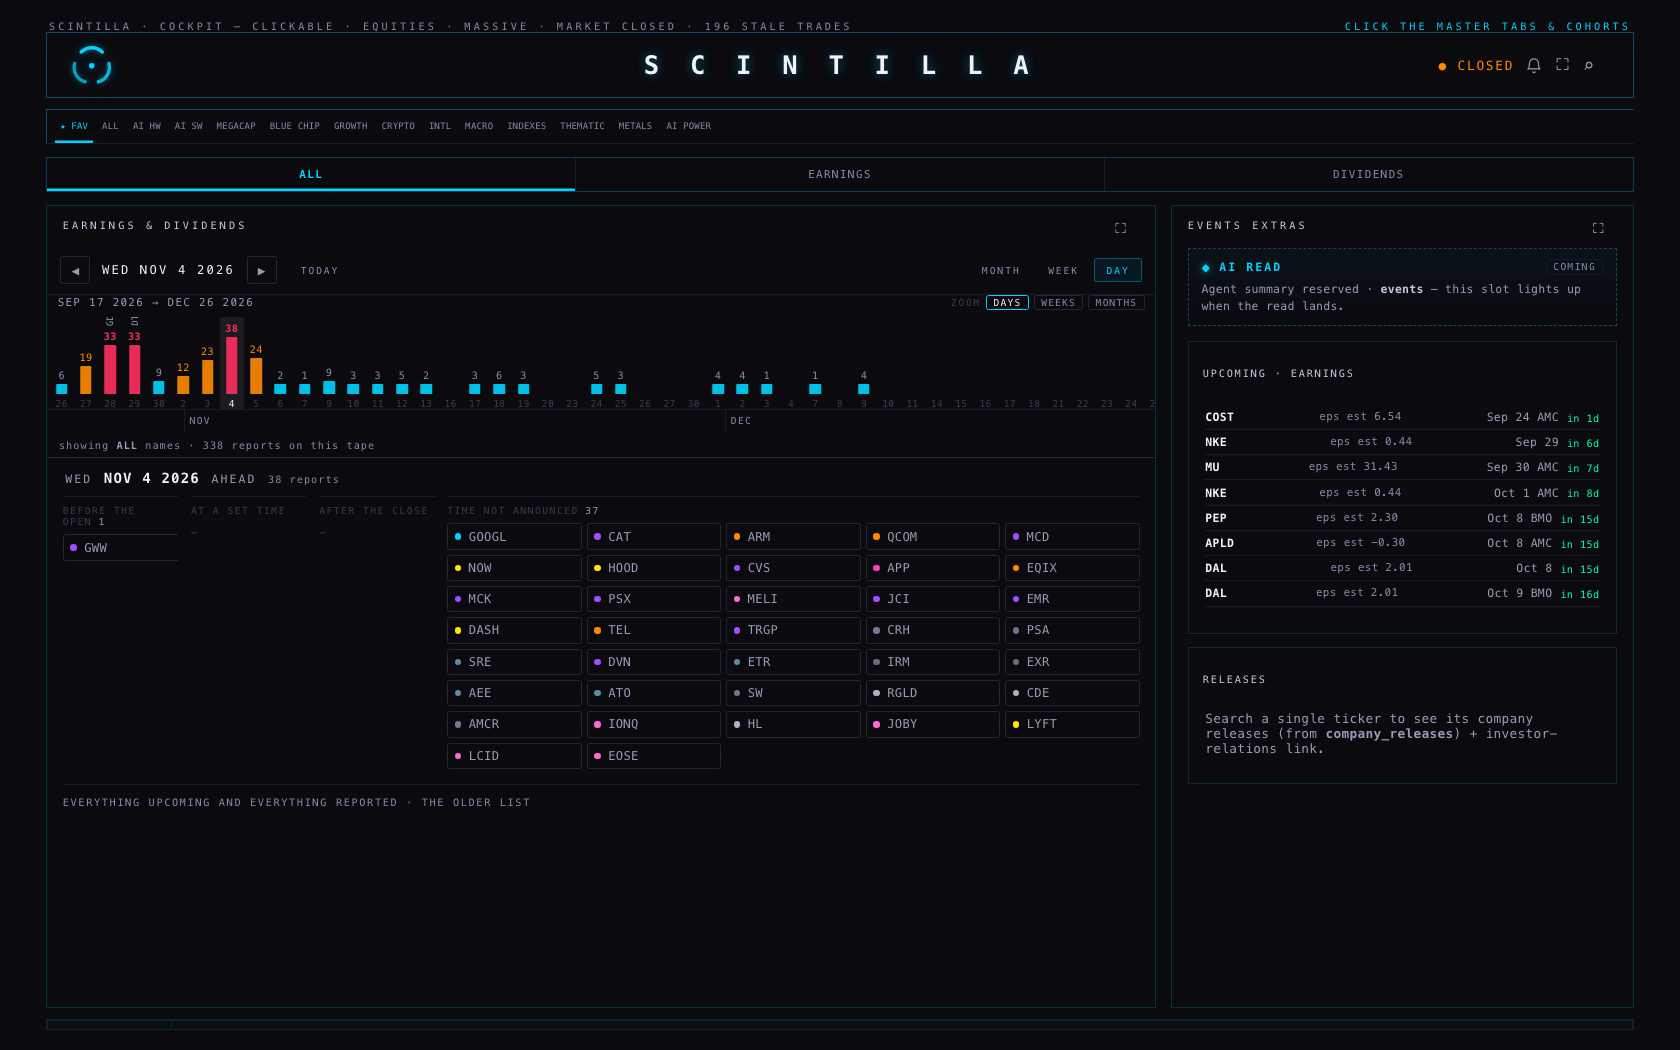
Task: Open the older list section header
Action: [296, 802]
